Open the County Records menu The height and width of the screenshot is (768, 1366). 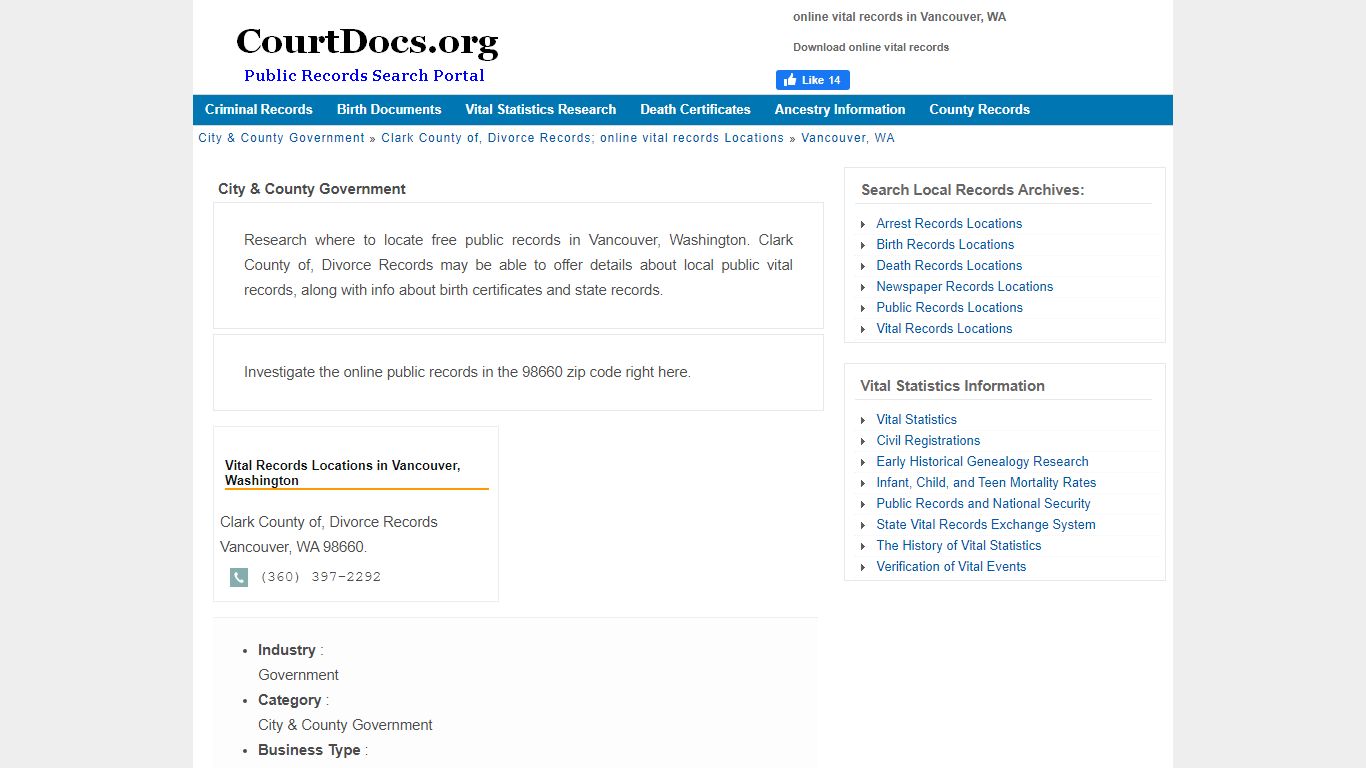[979, 110]
